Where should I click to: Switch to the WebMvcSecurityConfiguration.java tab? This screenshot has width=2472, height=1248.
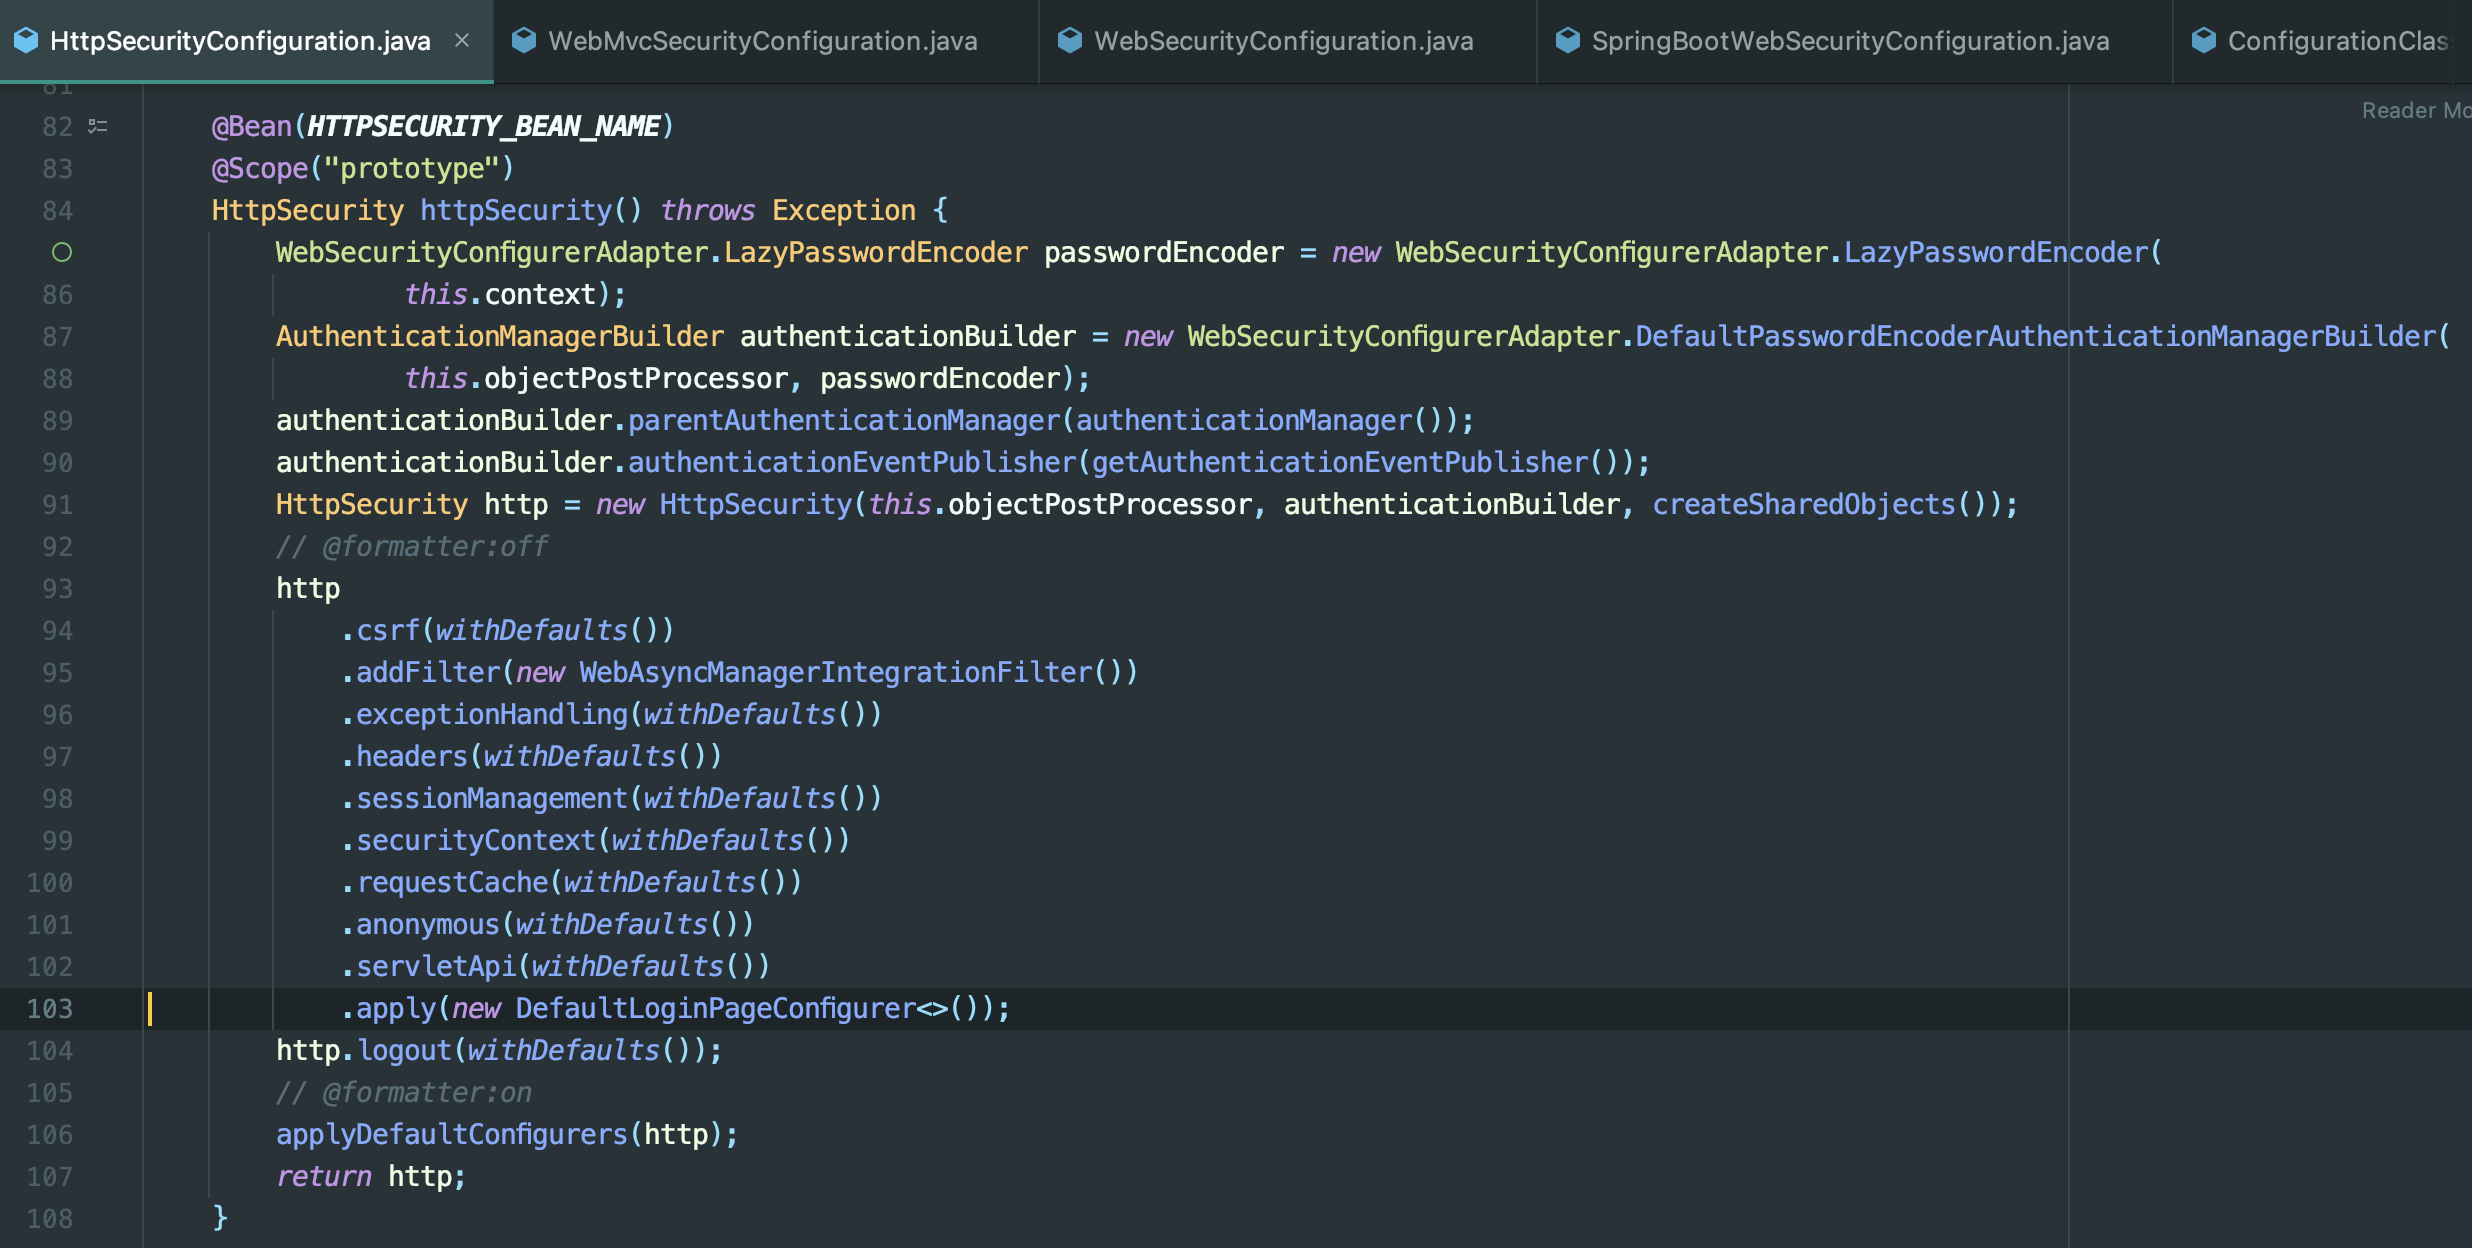pos(762,41)
